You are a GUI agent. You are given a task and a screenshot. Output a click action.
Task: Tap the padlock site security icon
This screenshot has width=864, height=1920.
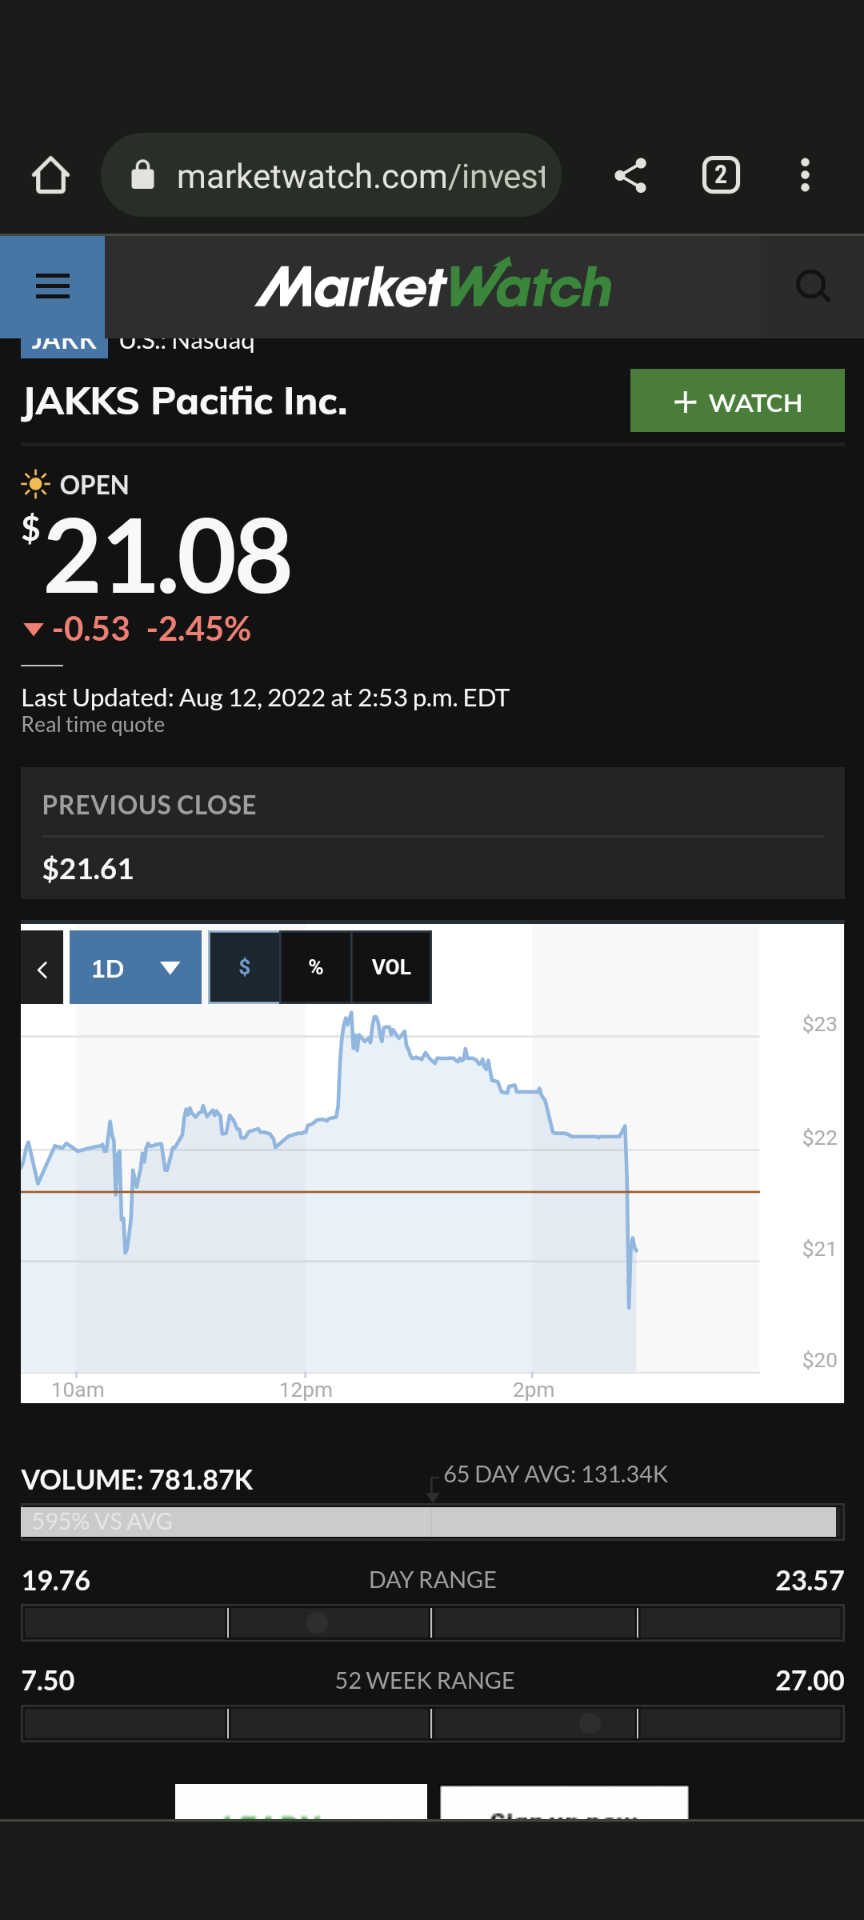(143, 176)
